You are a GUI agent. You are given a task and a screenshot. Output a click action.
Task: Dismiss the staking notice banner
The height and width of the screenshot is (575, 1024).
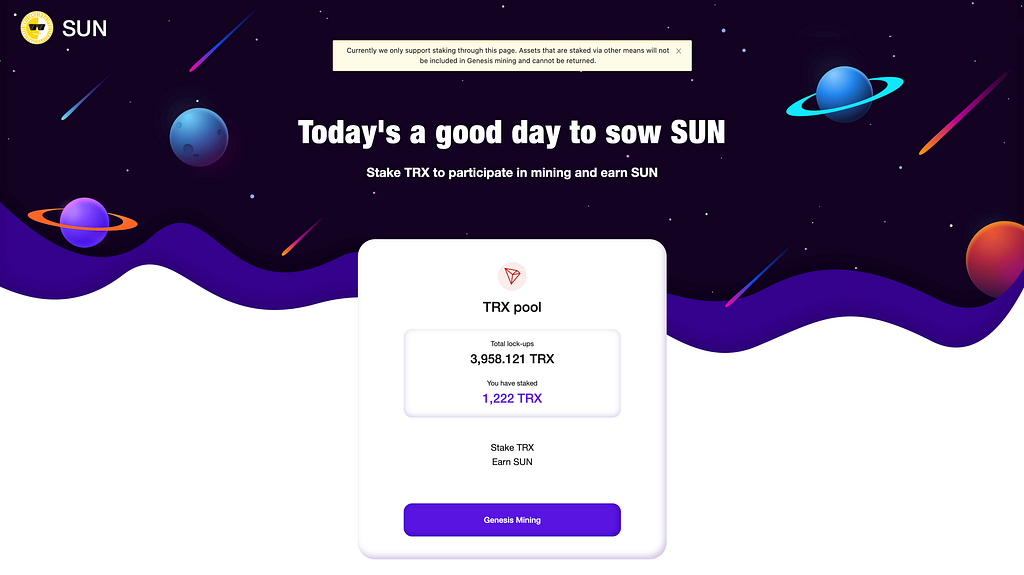point(679,51)
